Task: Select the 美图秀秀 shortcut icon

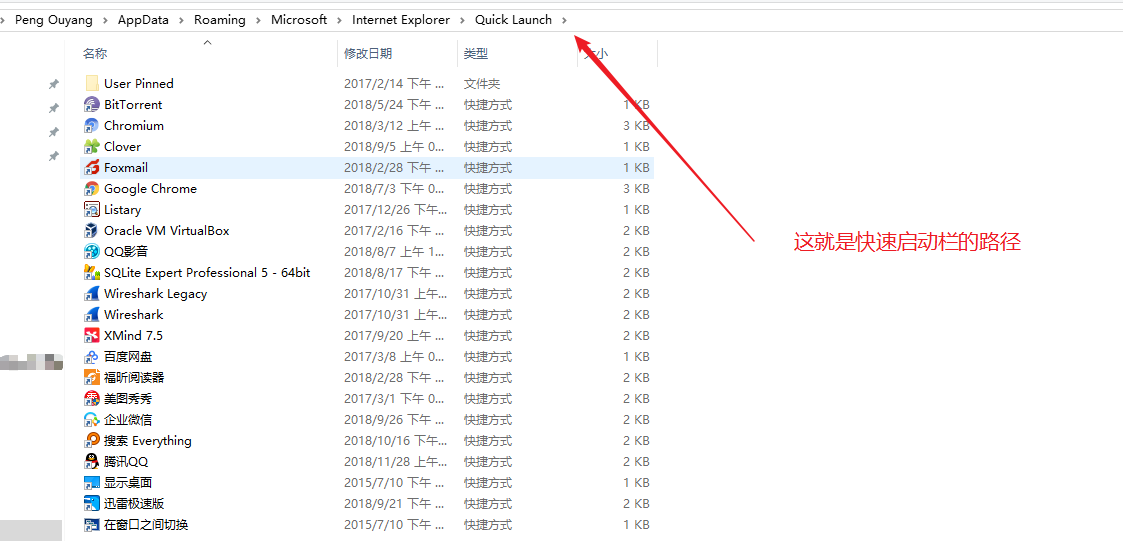Action: point(92,398)
